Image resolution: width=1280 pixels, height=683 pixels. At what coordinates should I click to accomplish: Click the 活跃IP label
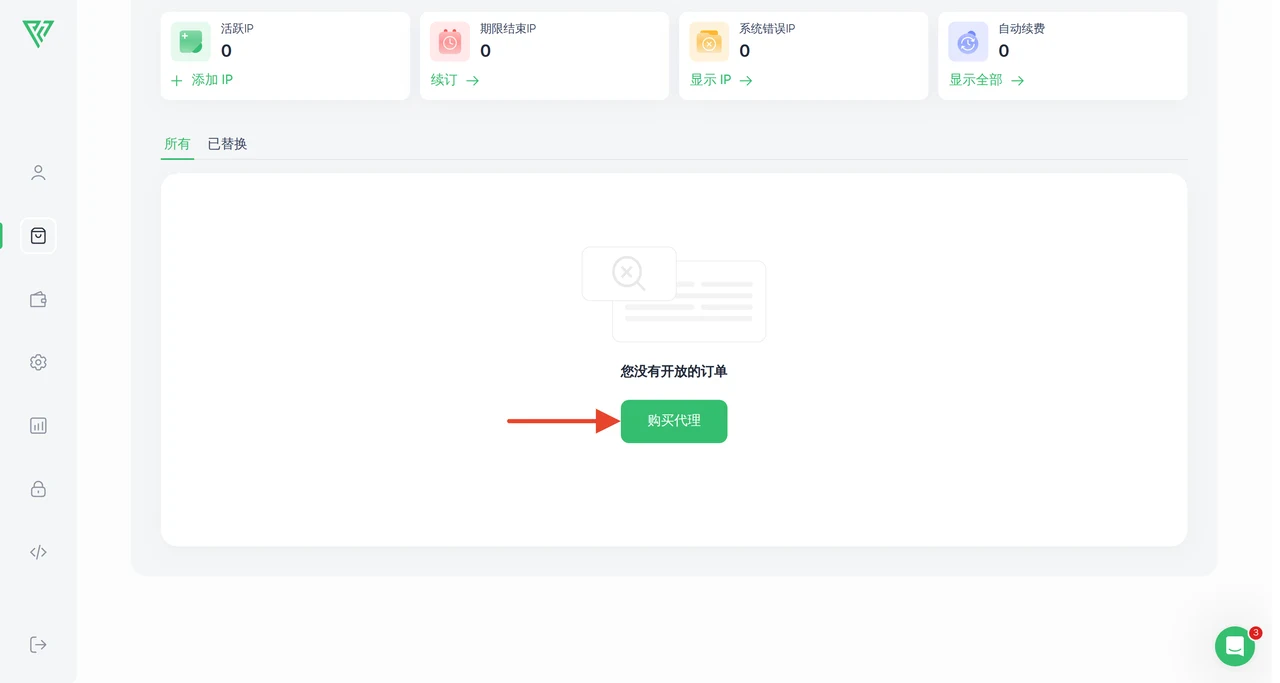pyautogui.click(x=237, y=28)
